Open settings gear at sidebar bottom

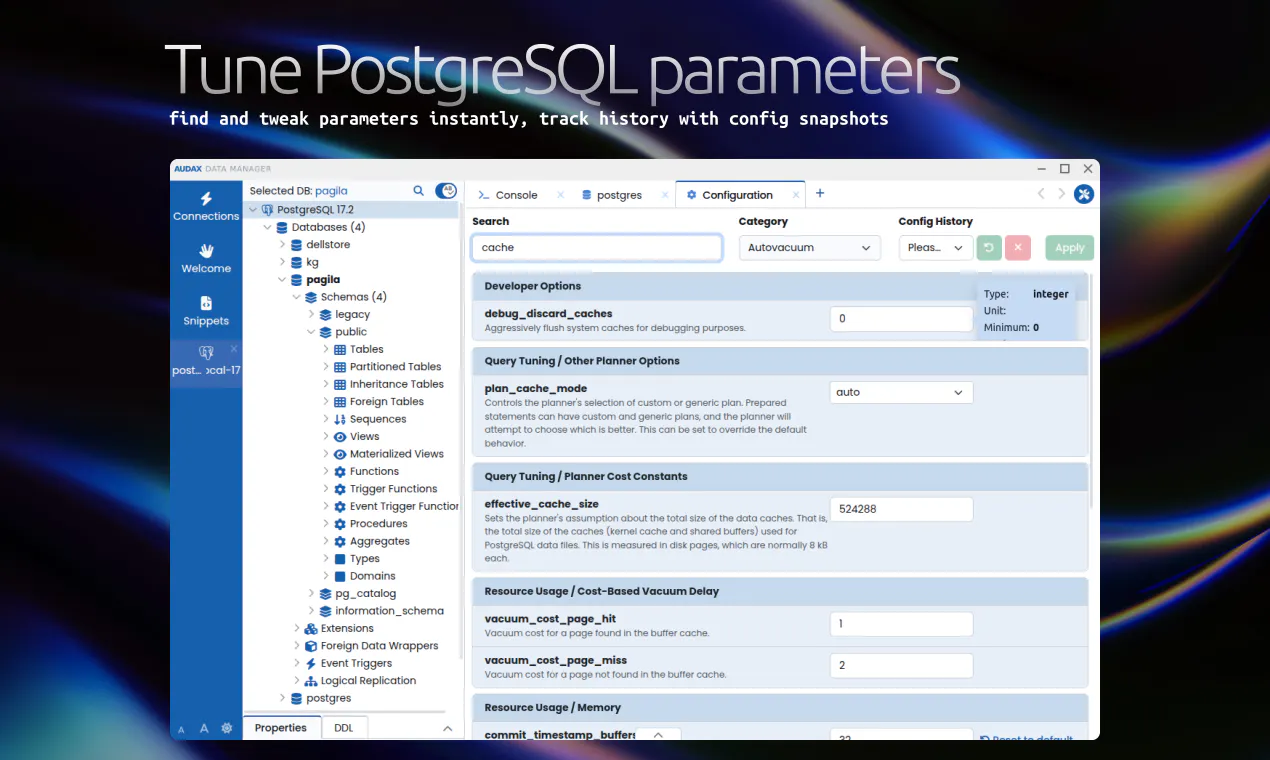click(x=227, y=729)
